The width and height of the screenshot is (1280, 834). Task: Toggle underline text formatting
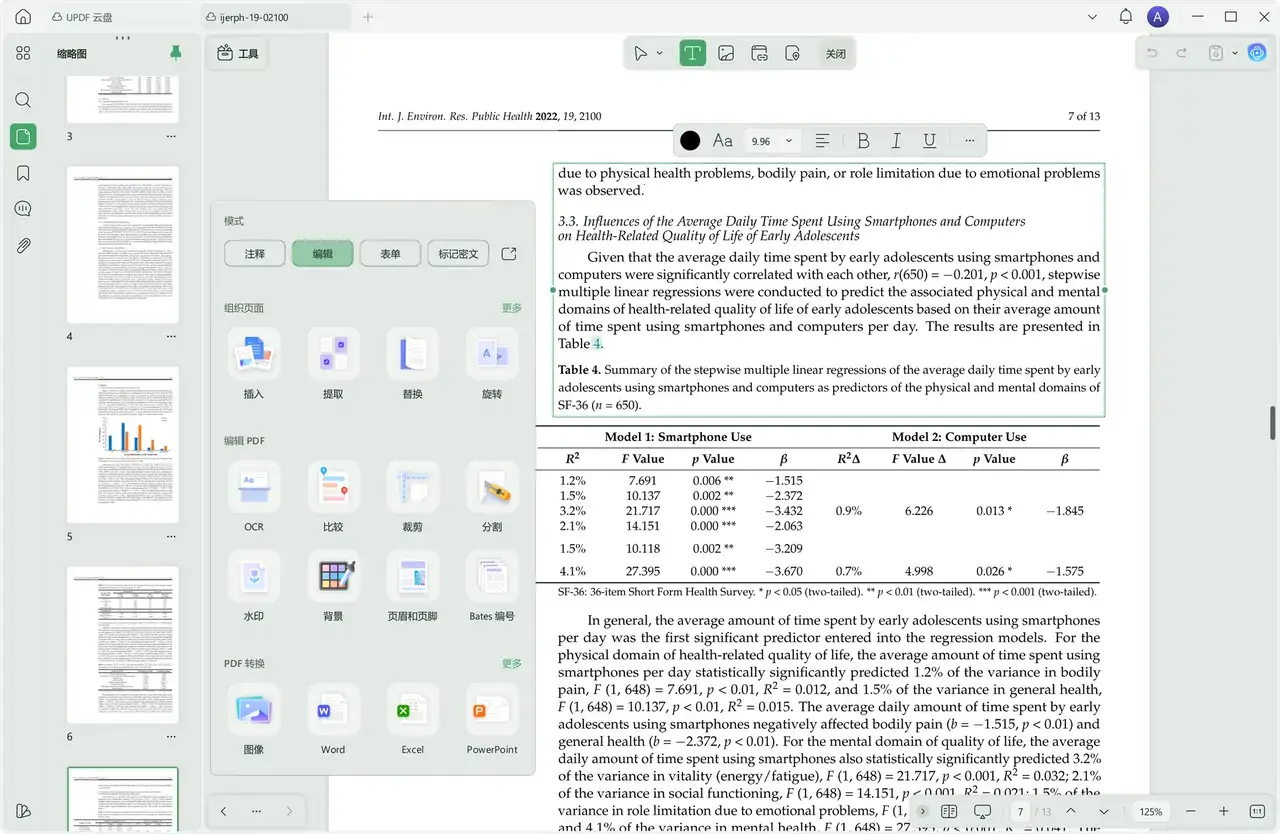coord(929,141)
